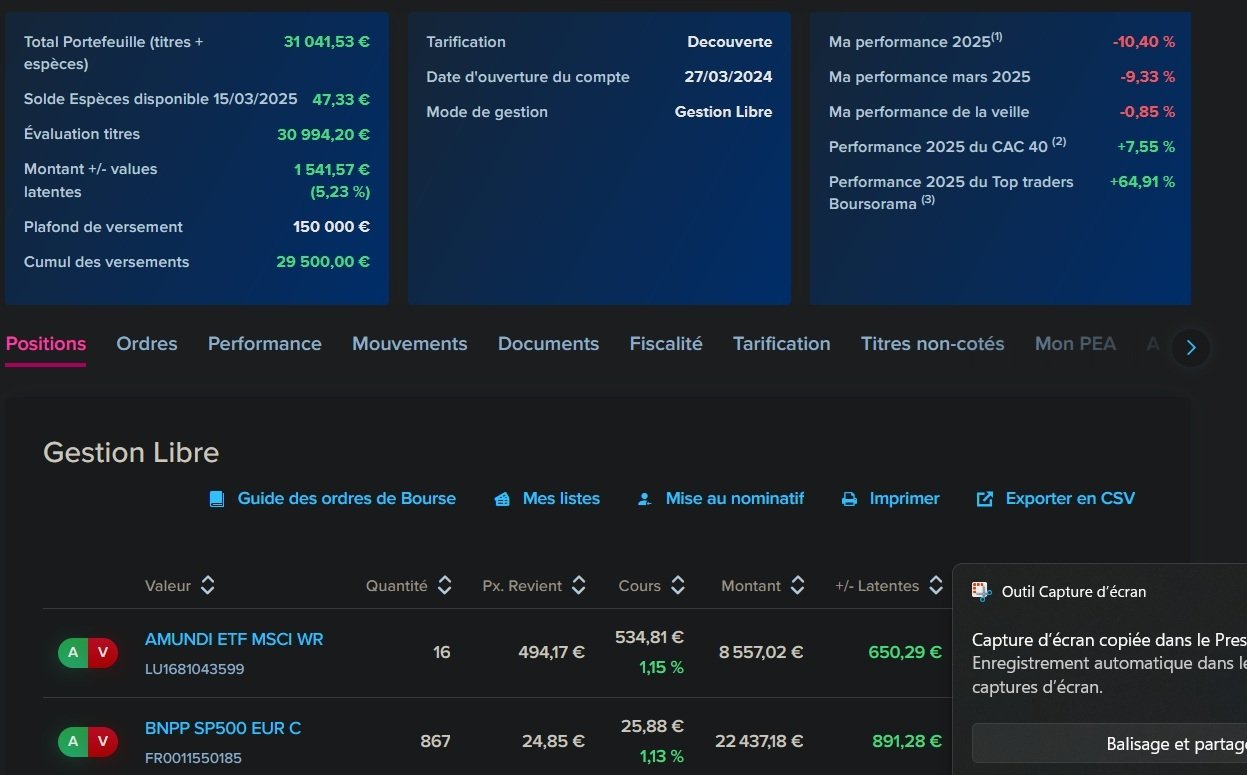Screen dimensions: 1247x775
Task: Click the Gestion Libre section heading
Action: coord(131,453)
